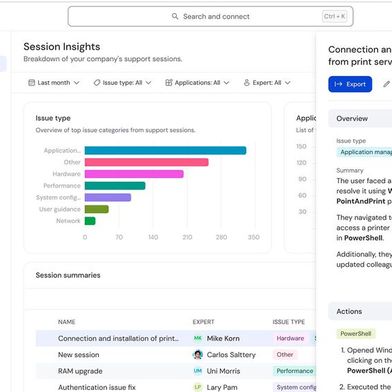392x392 pixels.
Task: Click the pink Hardware bar in chart
Action: (134, 174)
